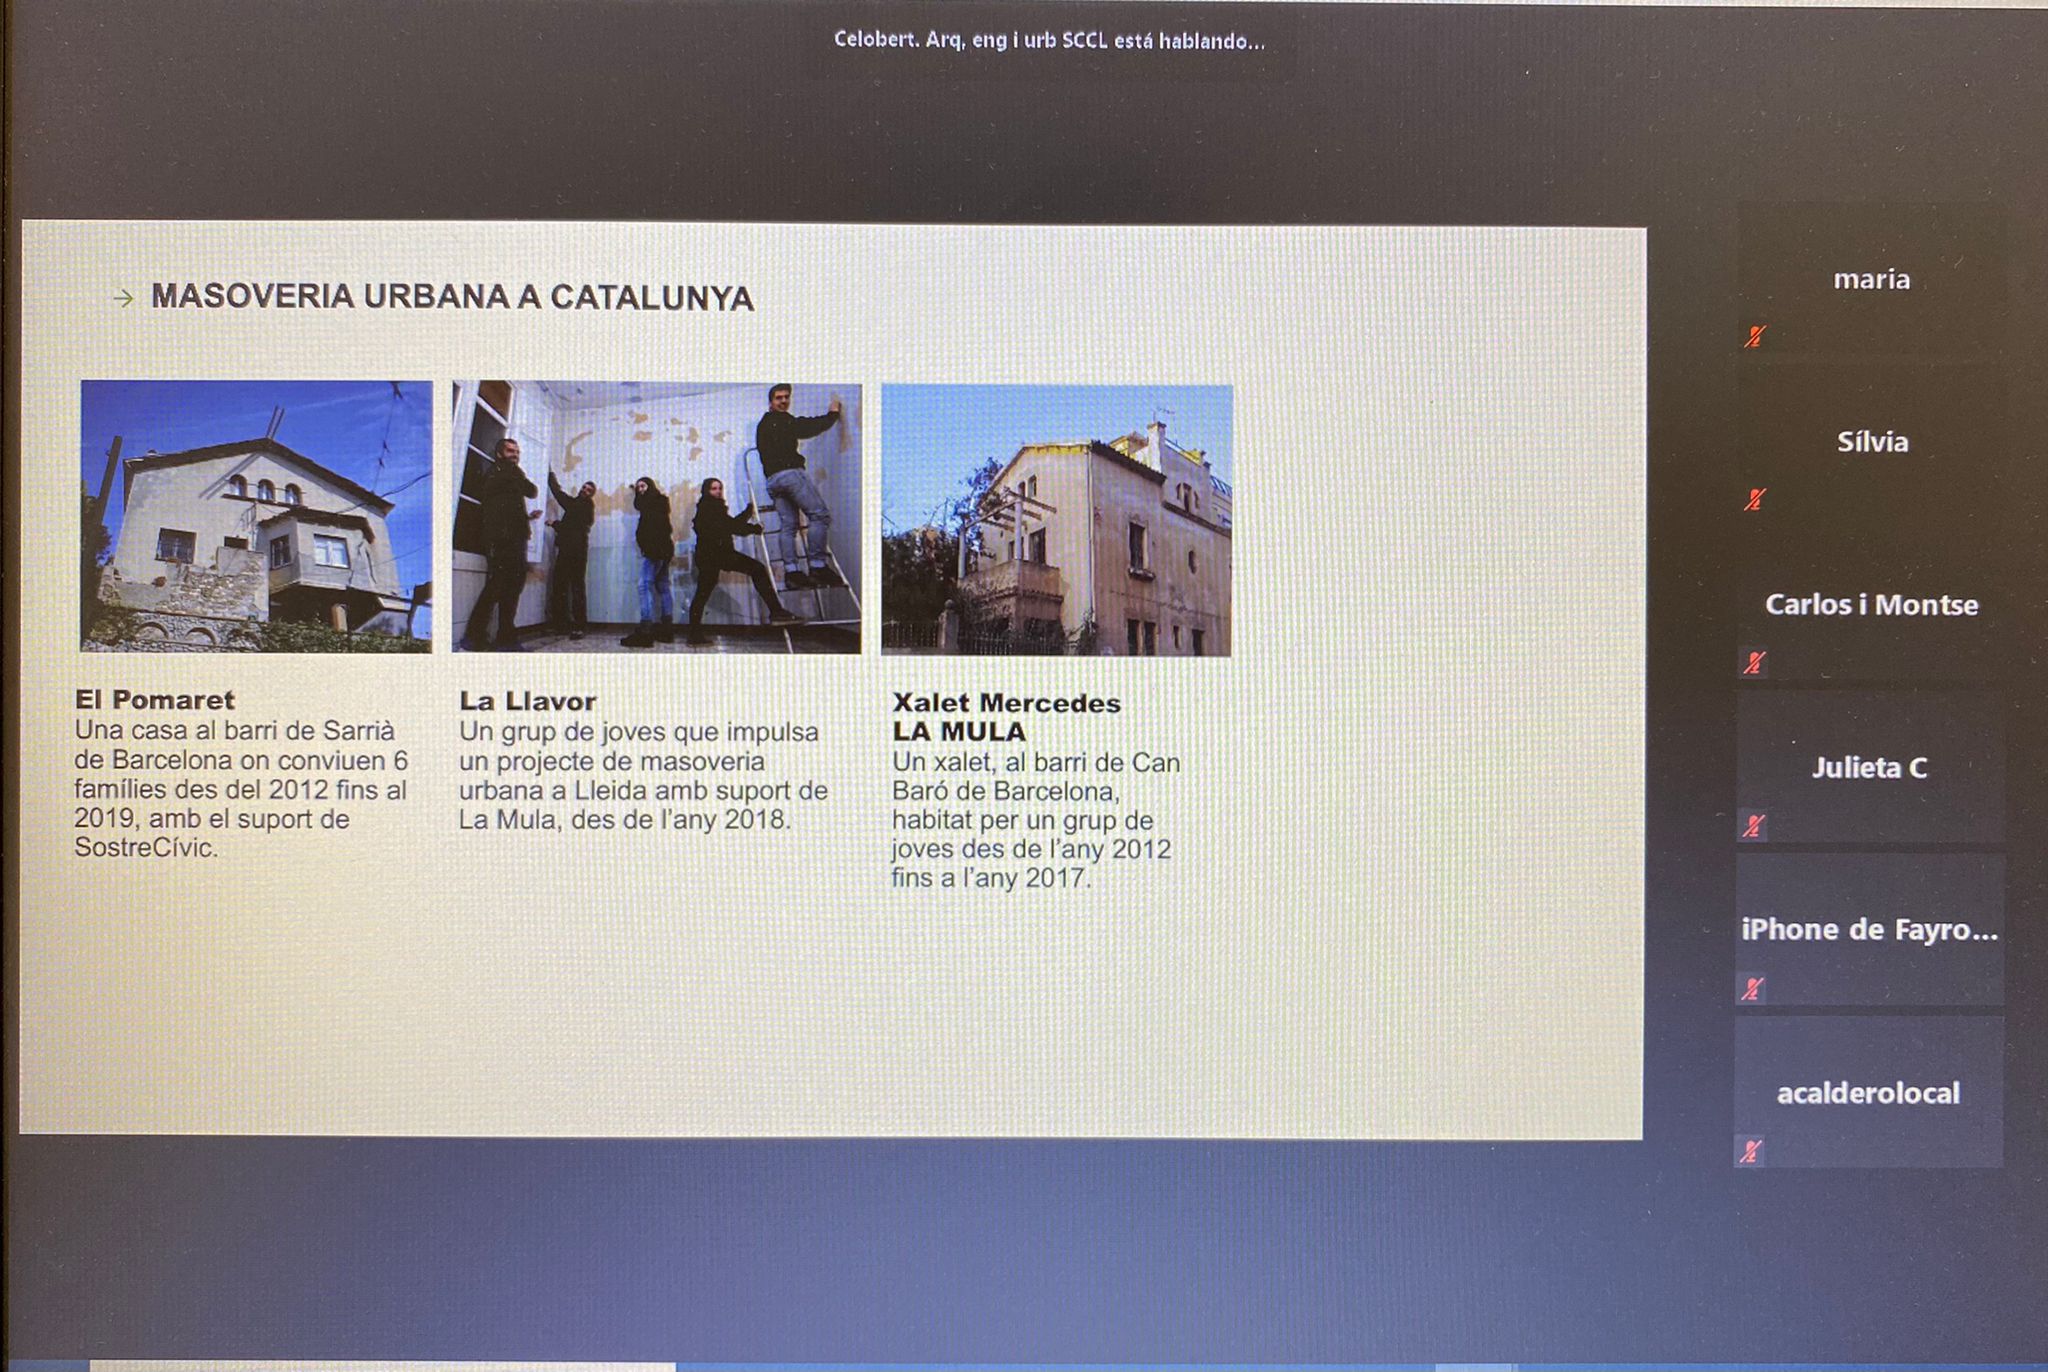Select the Carlos i Montse participant tile
Image resolution: width=2048 pixels, height=1372 pixels.
(x=1871, y=605)
